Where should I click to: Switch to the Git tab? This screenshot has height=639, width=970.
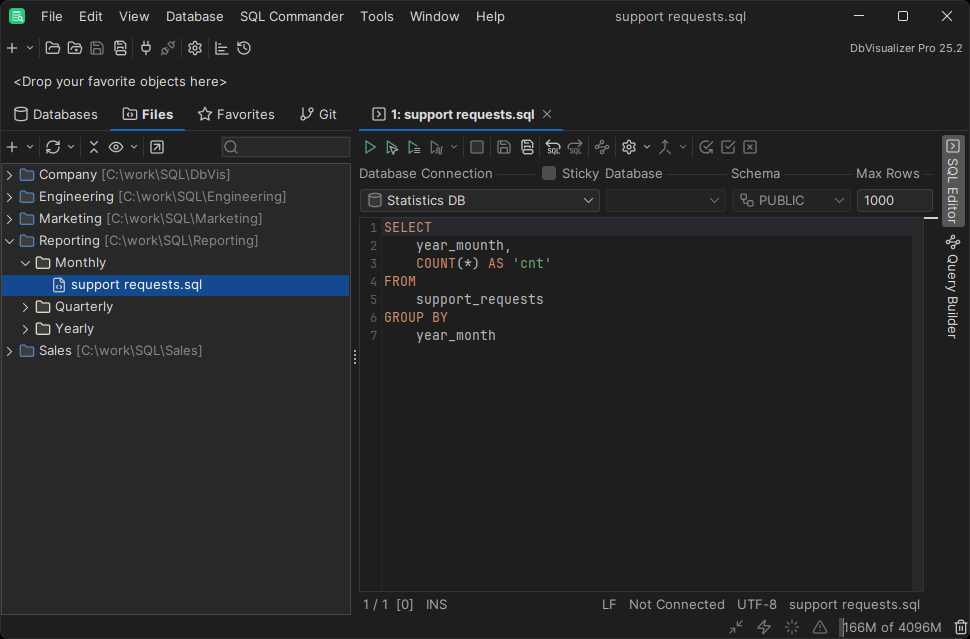(x=318, y=114)
